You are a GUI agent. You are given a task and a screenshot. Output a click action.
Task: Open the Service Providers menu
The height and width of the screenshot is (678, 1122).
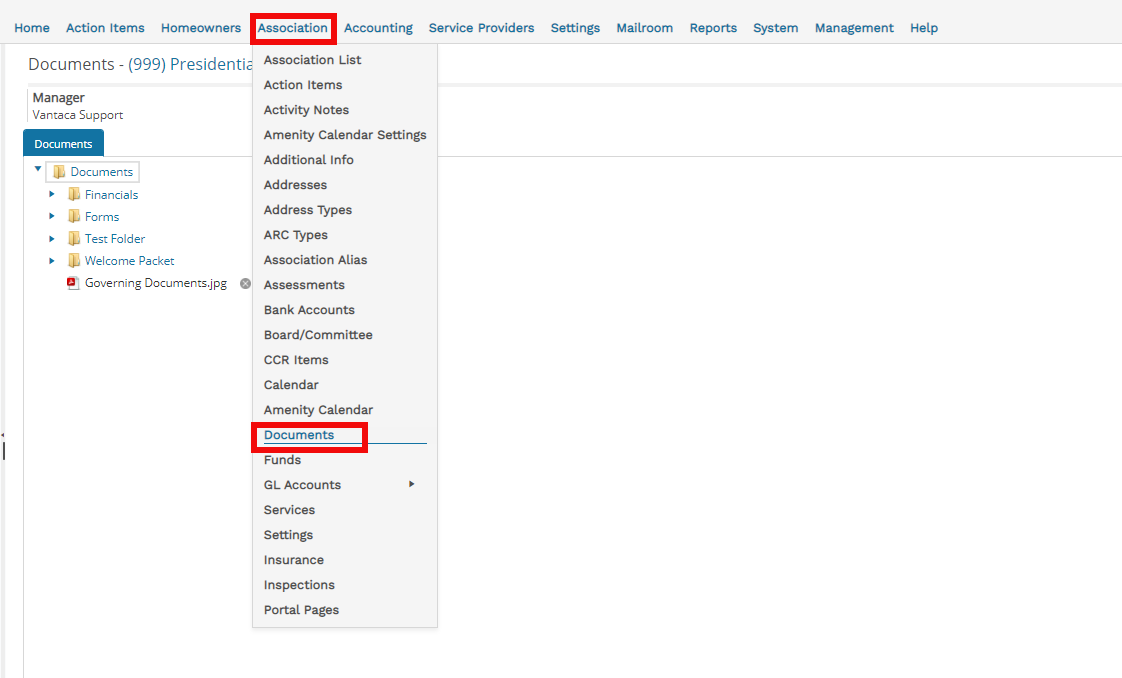tap(482, 28)
